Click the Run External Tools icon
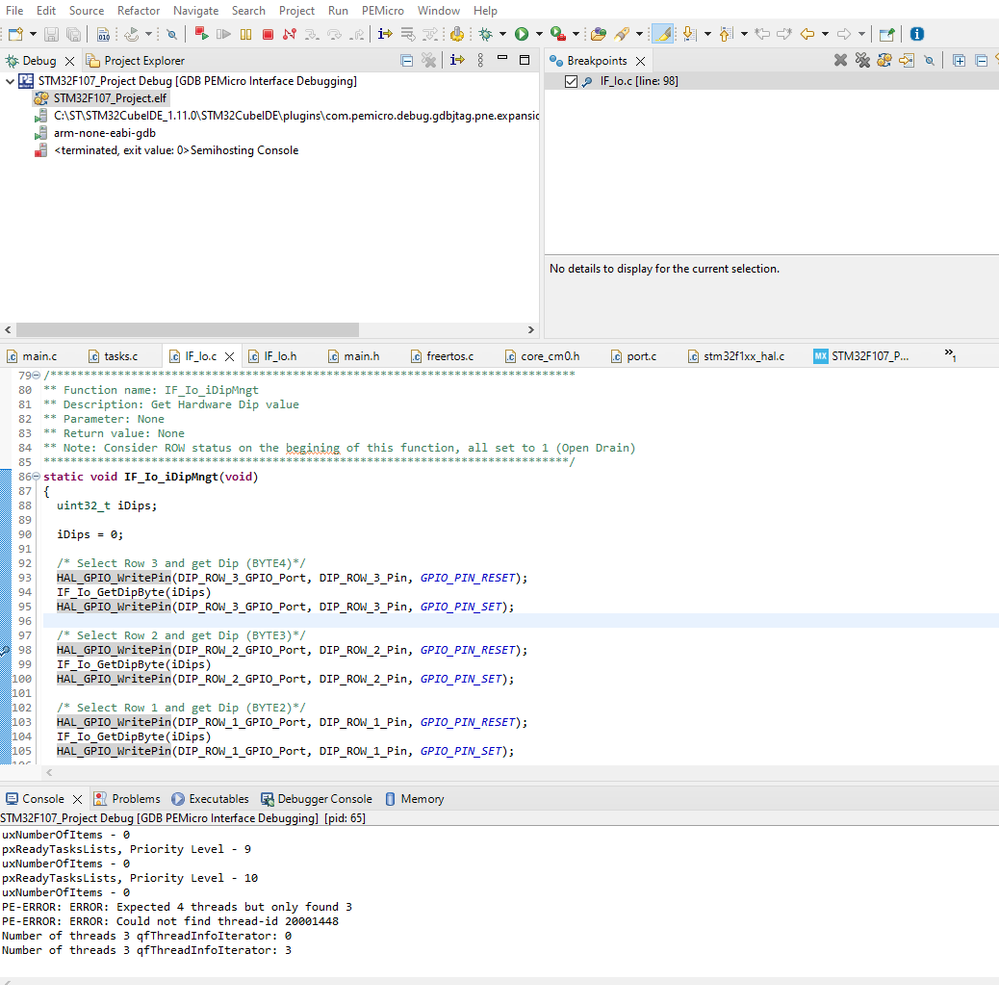The image size is (999, 985). pos(558,34)
